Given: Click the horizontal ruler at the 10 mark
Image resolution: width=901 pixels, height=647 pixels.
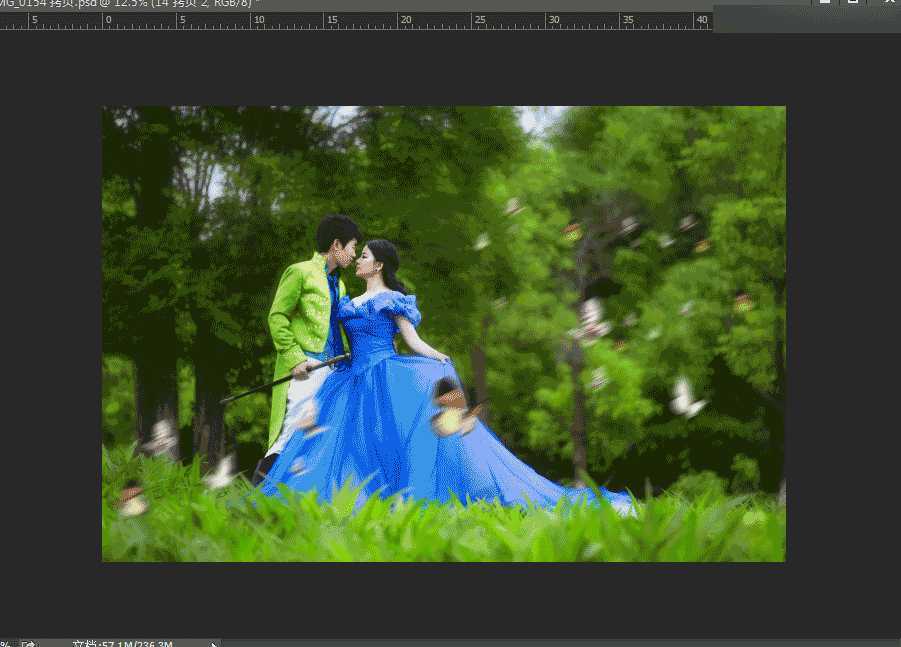Looking at the screenshot, I should [256, 19].
